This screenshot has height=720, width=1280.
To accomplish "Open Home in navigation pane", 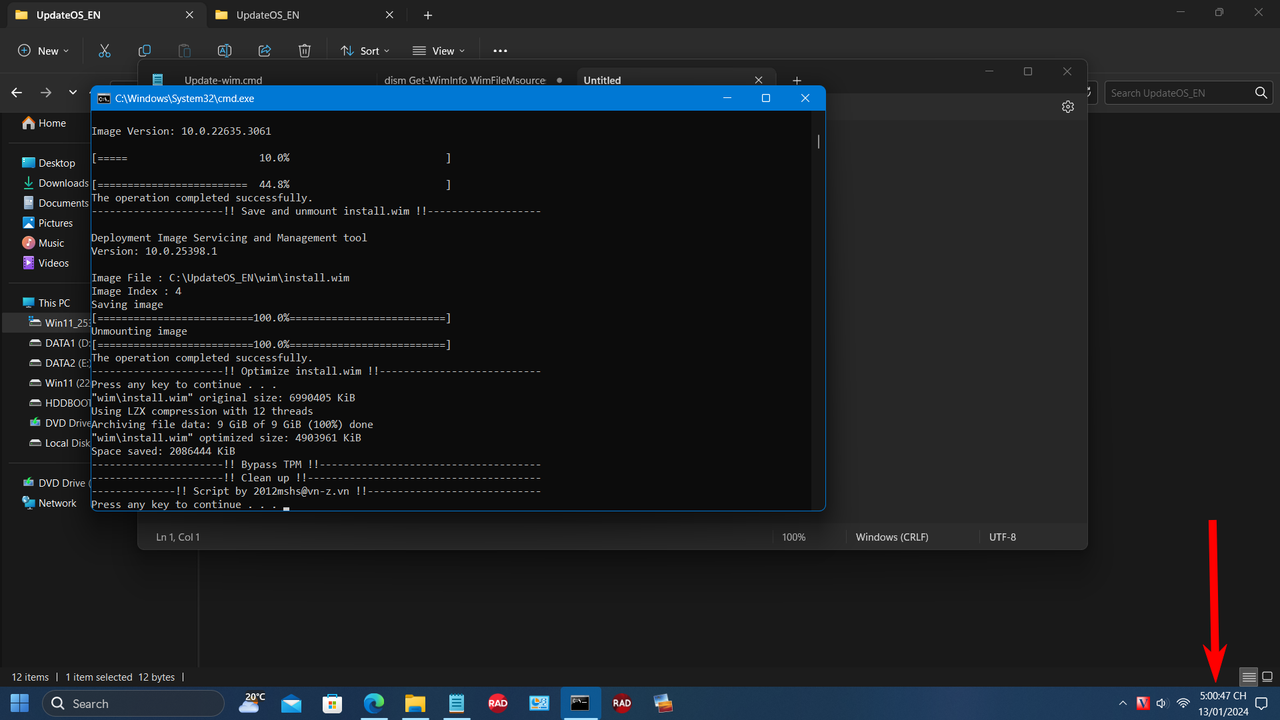I will 44,123.
